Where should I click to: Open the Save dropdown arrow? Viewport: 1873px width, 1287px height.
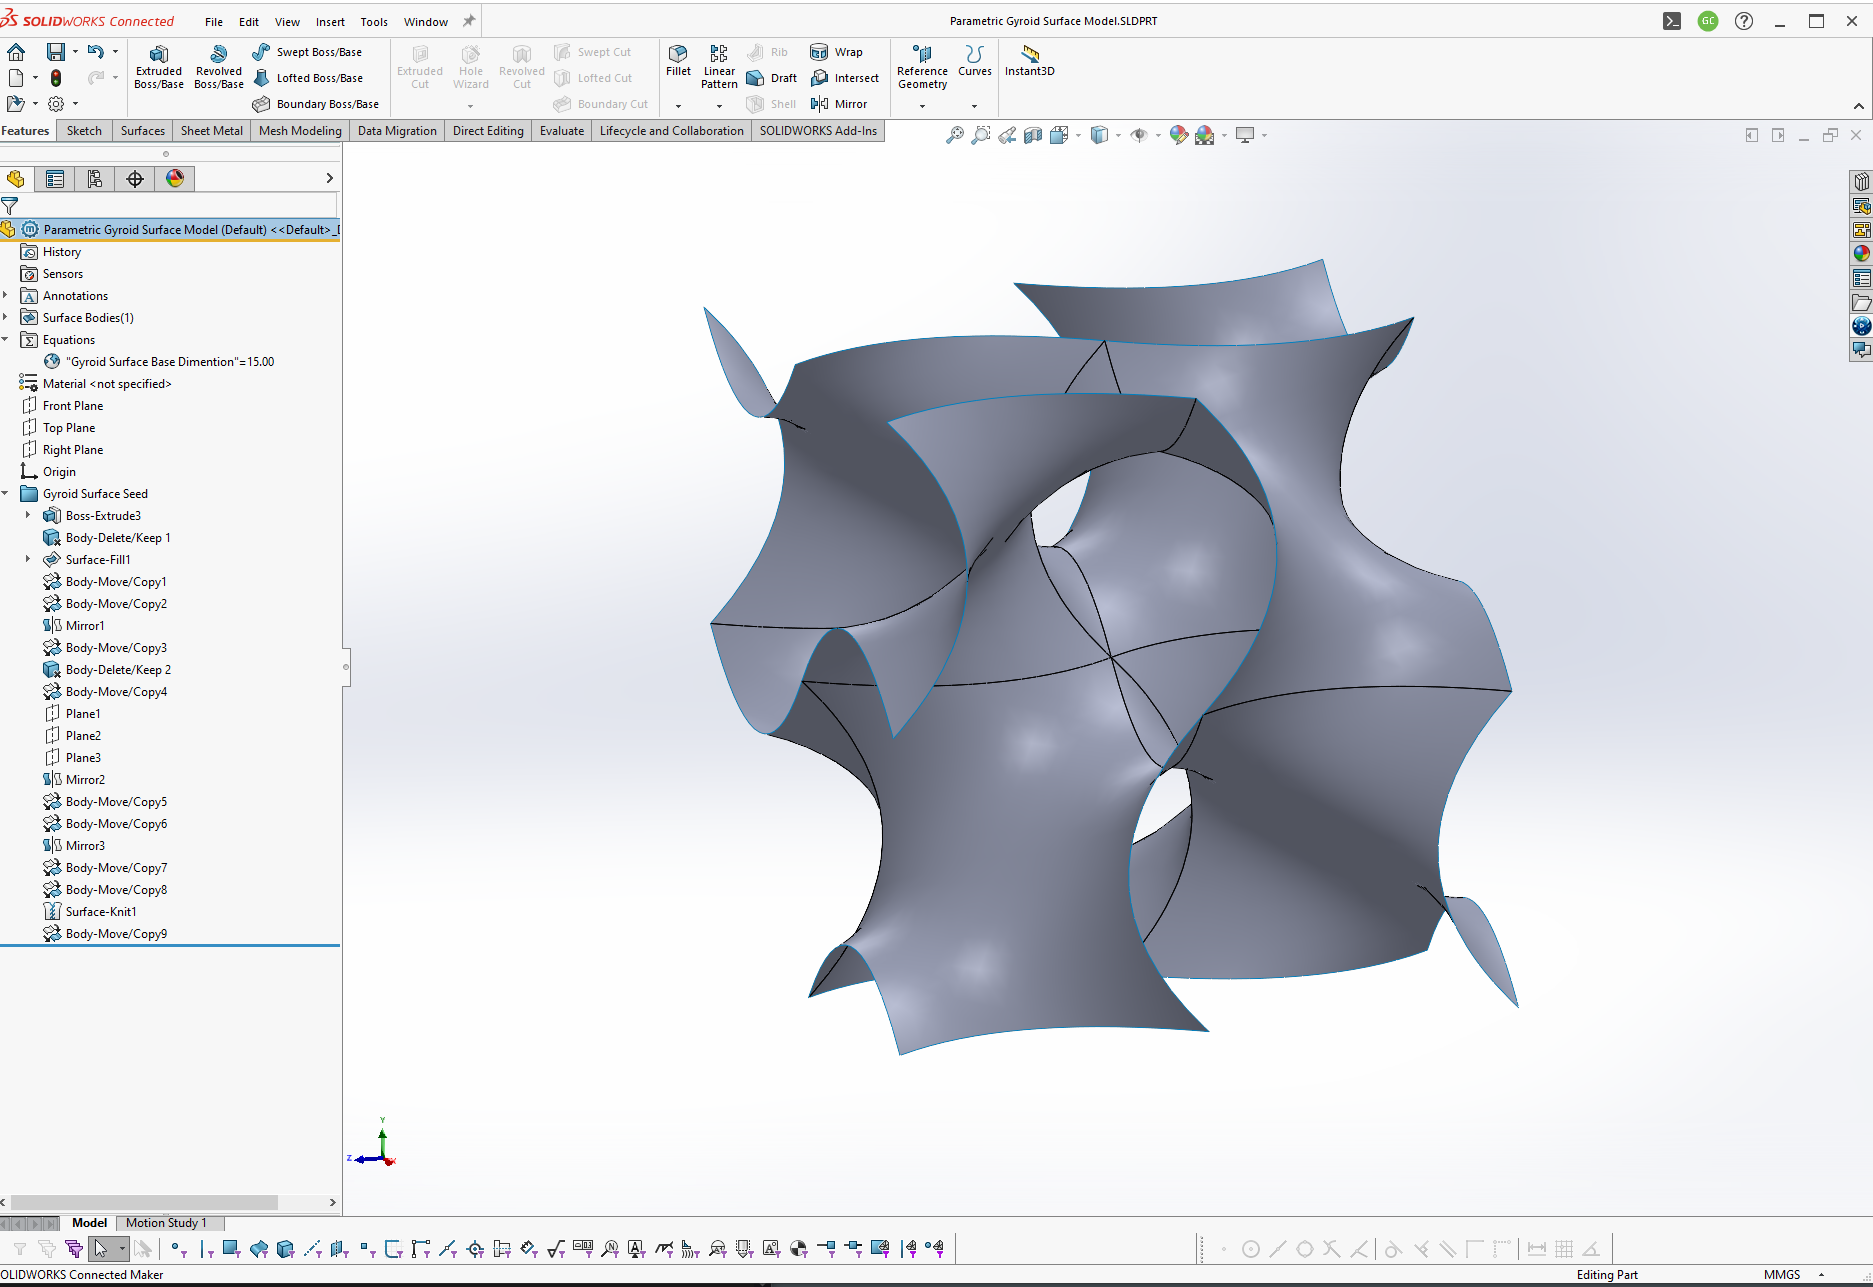[x=75, y=52]
